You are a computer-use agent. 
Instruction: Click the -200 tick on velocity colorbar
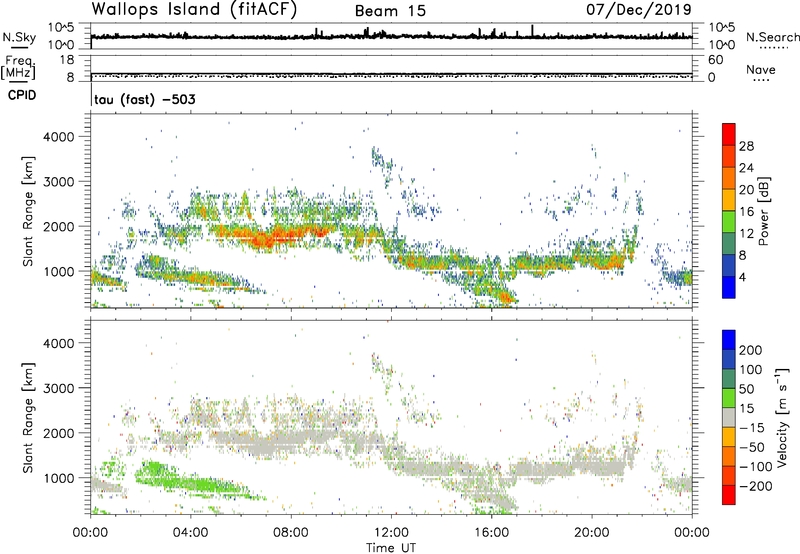coord(756,486)
